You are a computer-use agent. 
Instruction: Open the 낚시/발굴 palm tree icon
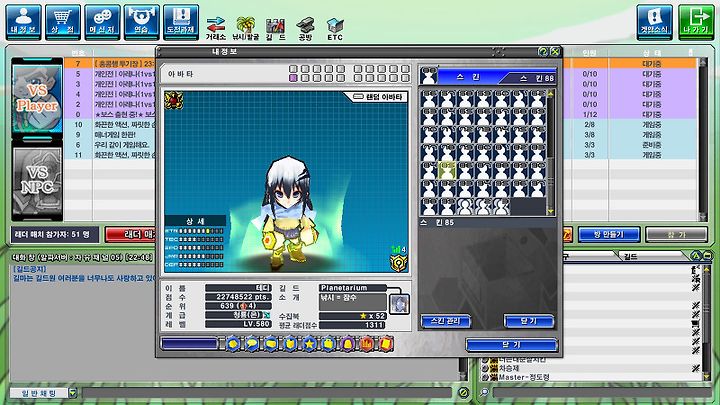click(x=246, y=28)
